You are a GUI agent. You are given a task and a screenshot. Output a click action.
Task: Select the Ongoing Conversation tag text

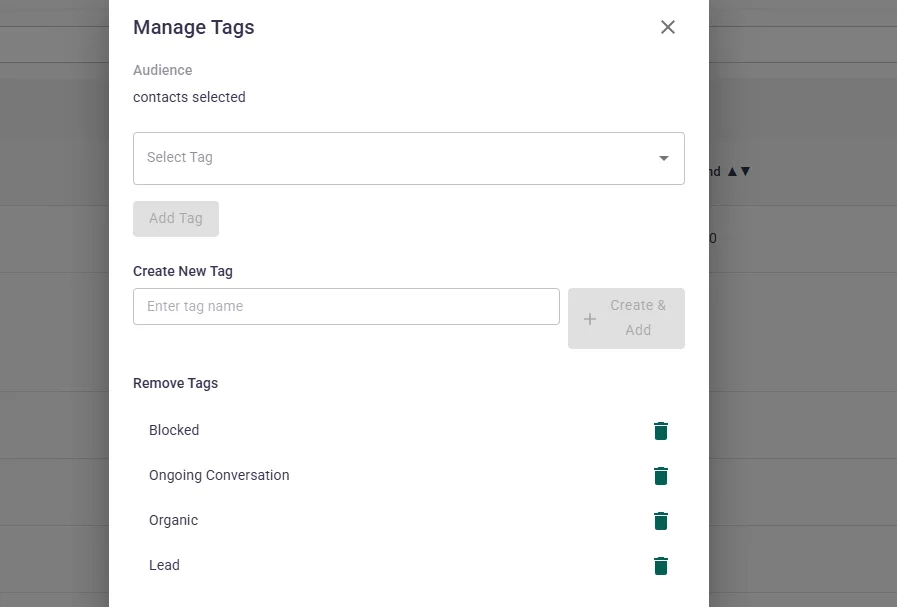coord(219,475)
